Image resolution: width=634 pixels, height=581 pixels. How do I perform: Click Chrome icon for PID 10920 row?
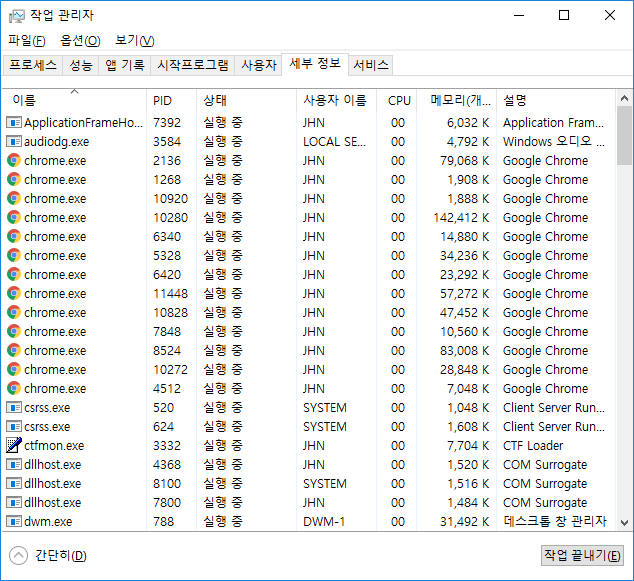[x=14, y=198]
